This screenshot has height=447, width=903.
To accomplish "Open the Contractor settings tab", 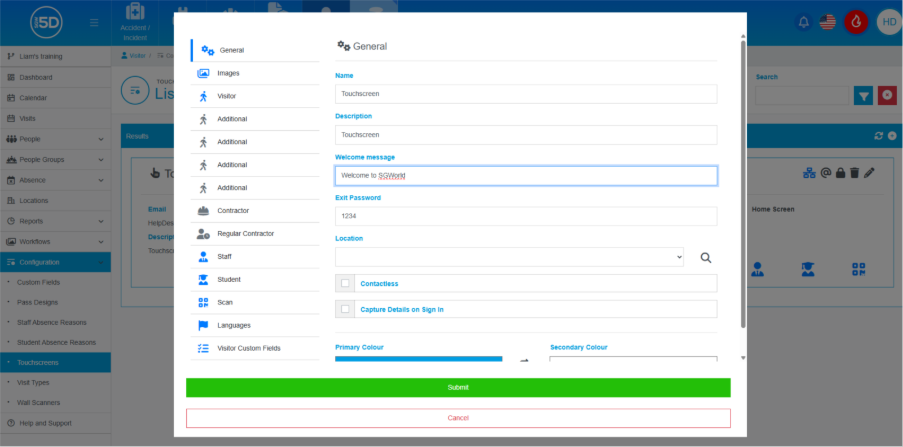I will click(x=255, y=211).
